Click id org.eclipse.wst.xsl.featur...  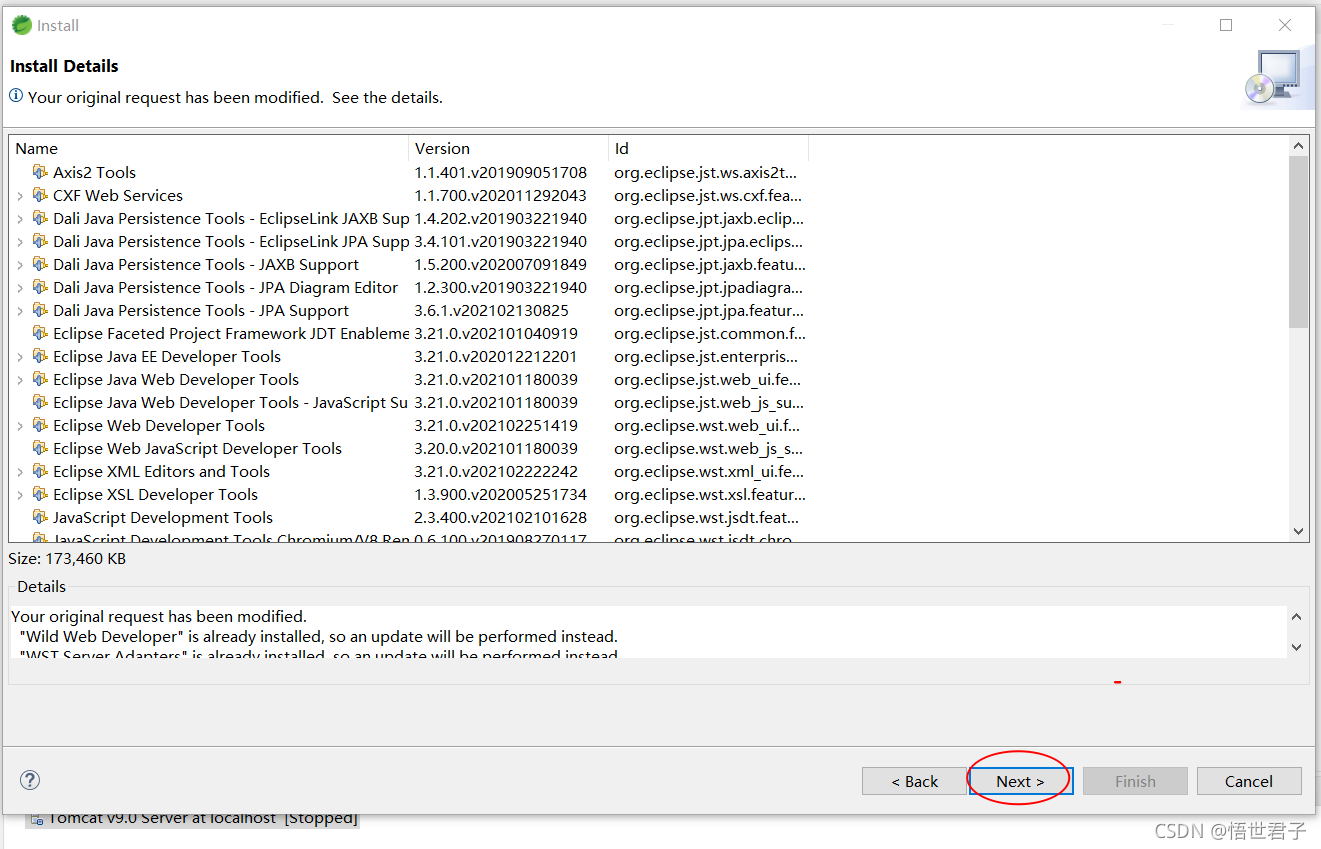[709, 494]
